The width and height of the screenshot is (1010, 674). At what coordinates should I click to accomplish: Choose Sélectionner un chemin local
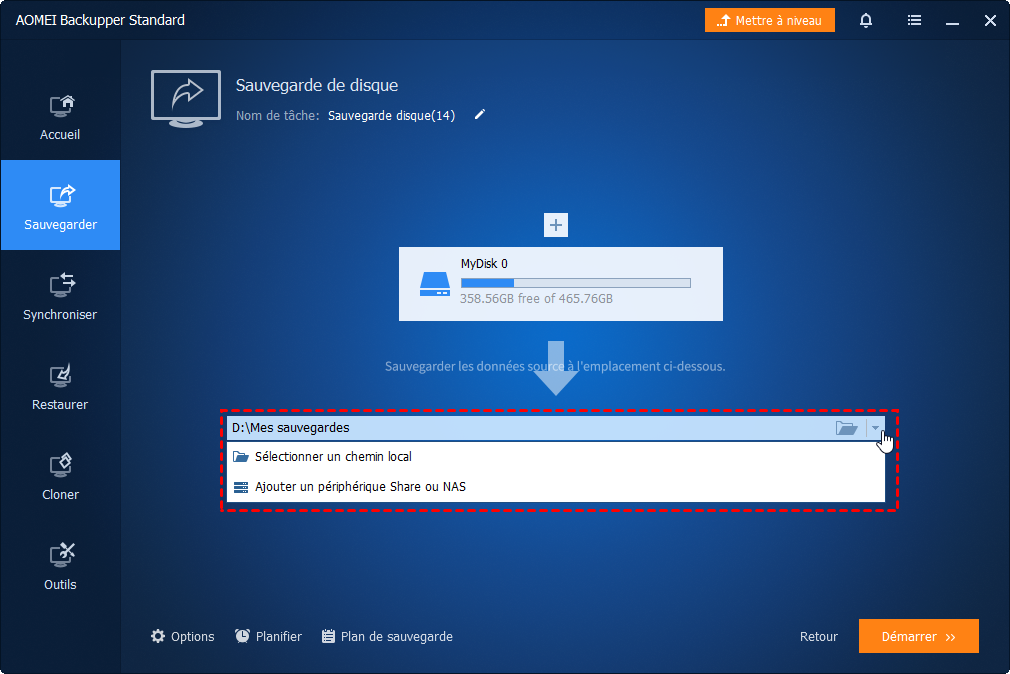pos(555,457)
